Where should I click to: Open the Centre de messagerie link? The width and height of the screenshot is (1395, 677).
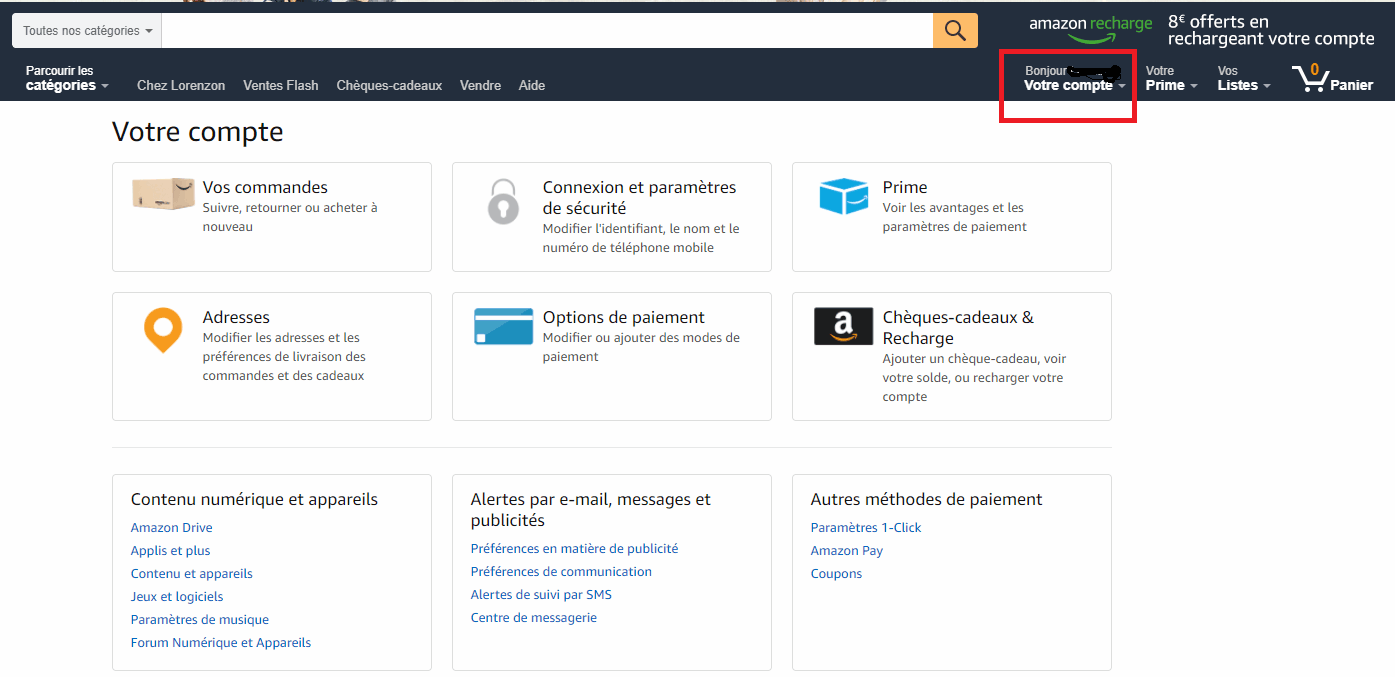[x=534, y=618]
